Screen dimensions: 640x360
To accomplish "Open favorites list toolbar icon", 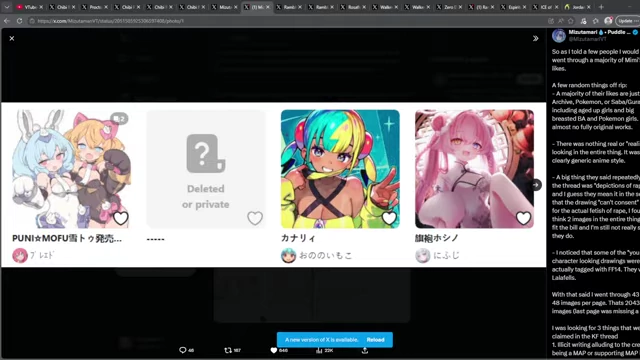I will click(x=596, y=21).
